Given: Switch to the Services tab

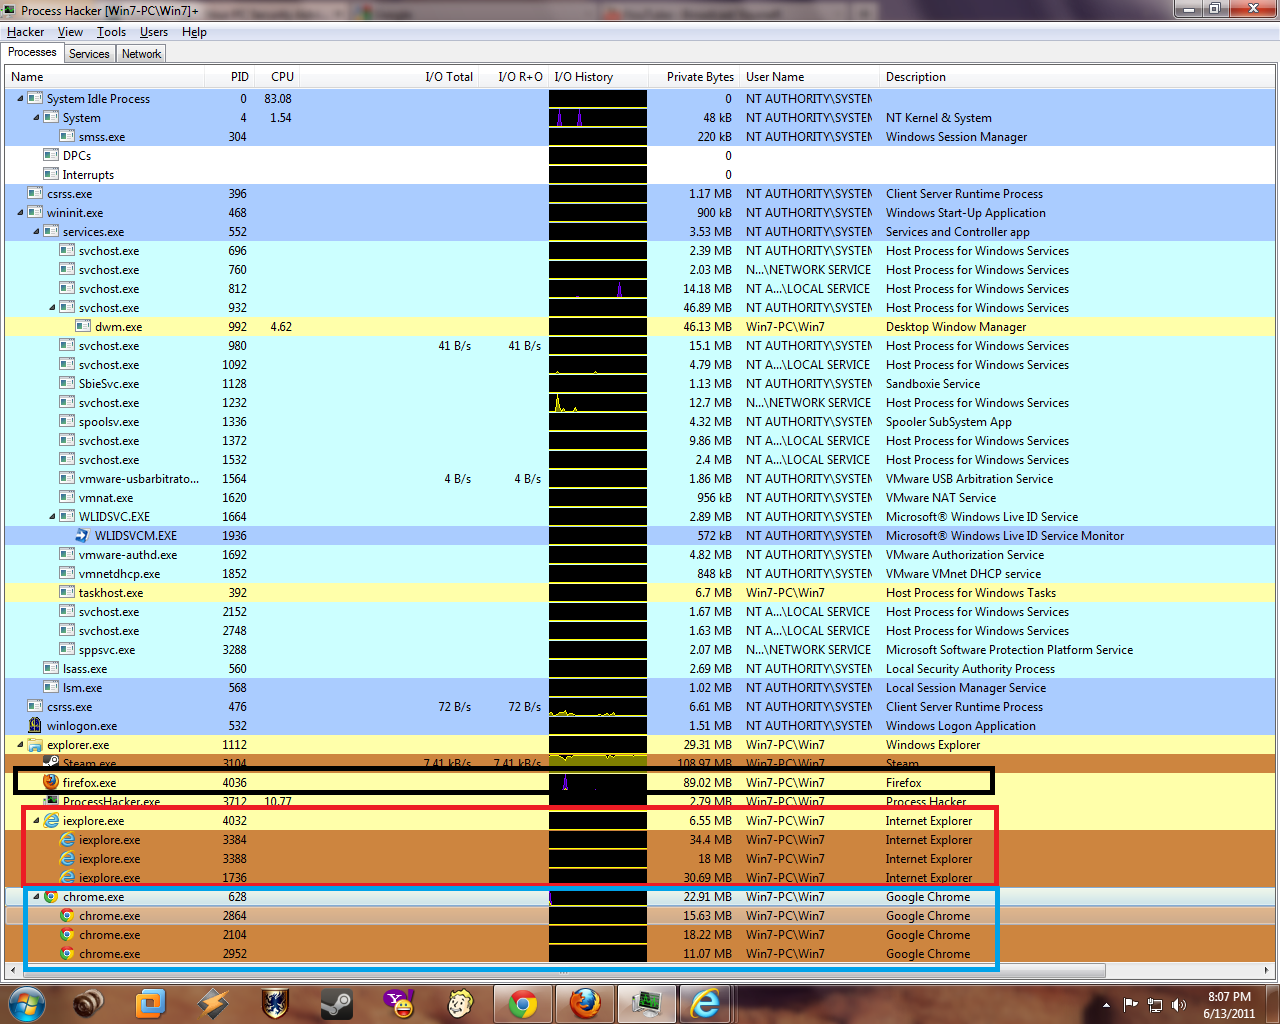Looking at the screenshot, I should pyautogui.click(x=89, y=54).
